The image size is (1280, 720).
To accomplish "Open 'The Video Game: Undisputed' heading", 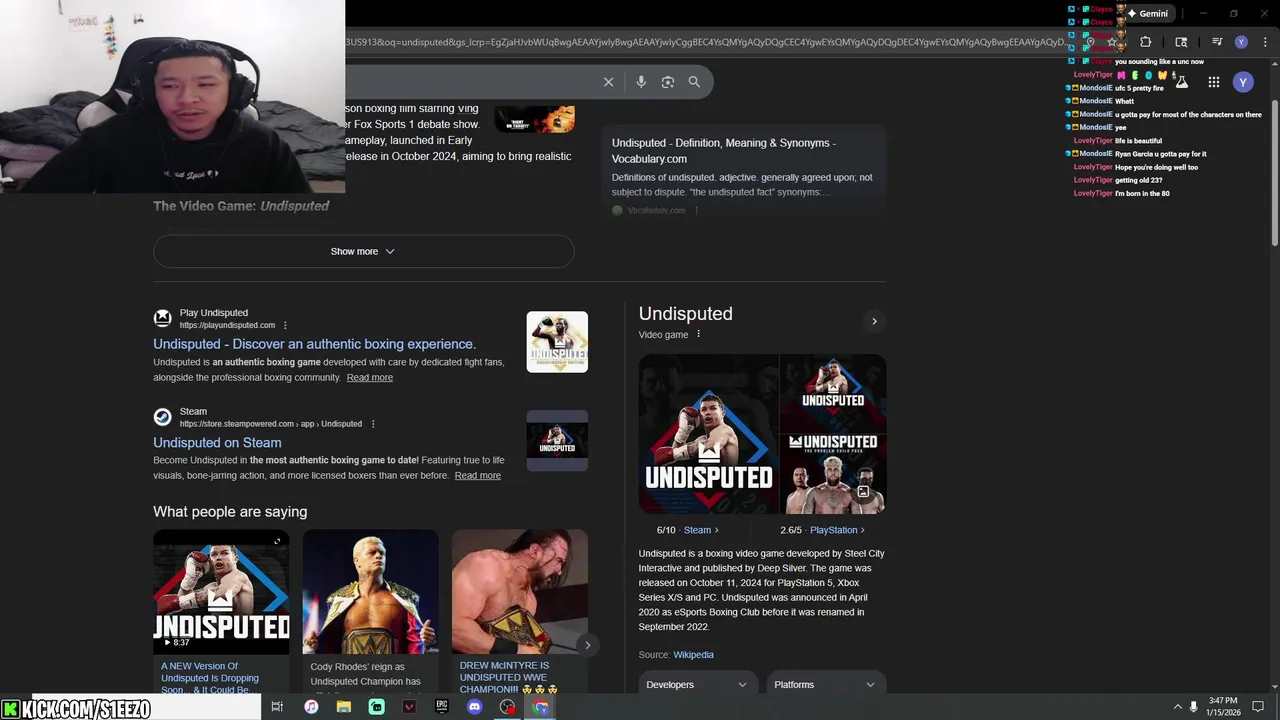I will tap(241, 206).
